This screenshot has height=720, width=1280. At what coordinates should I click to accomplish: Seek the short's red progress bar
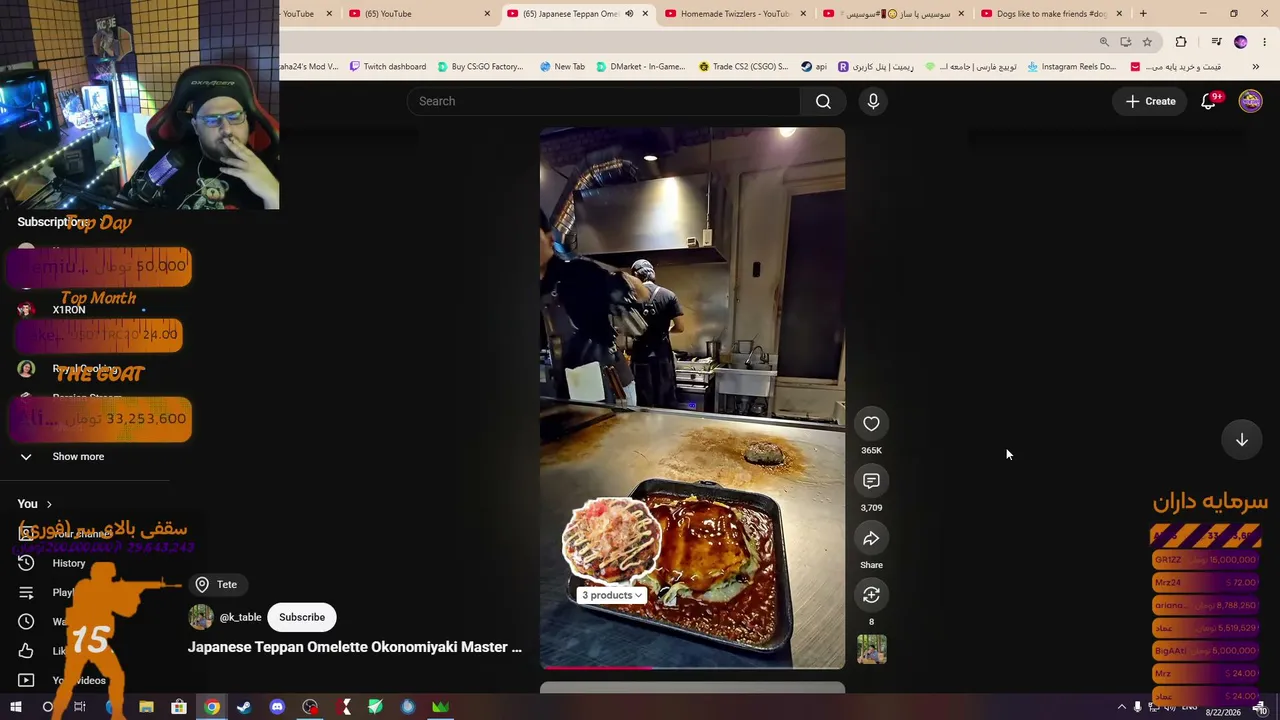(692, 667)
